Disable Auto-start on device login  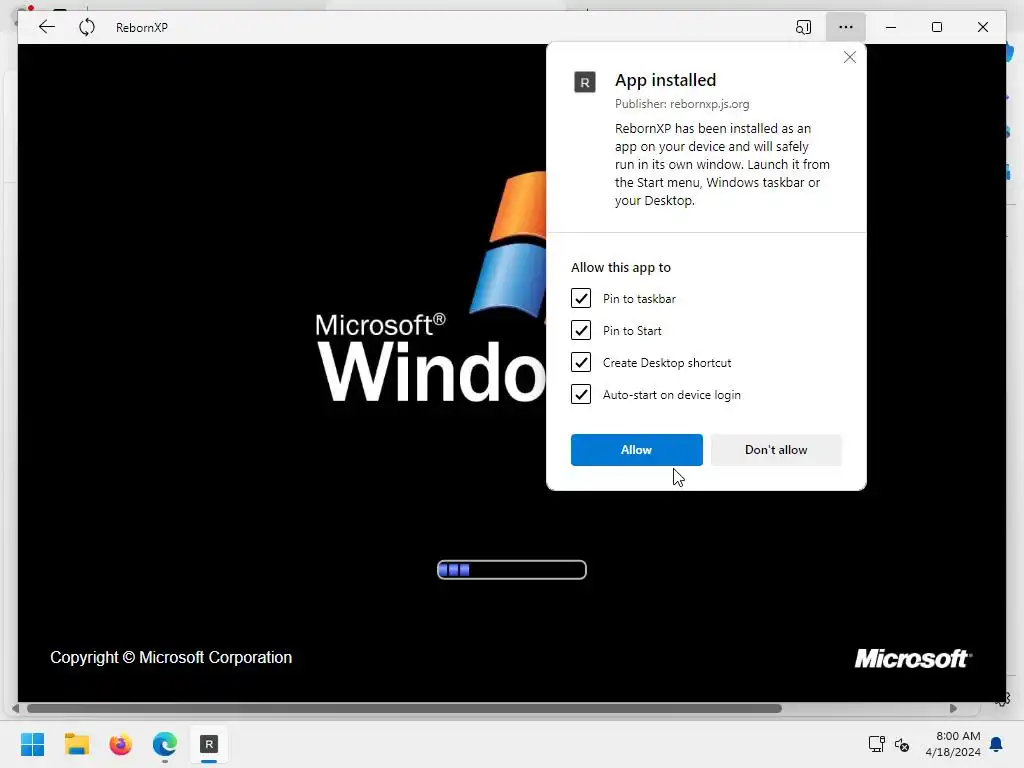(x=581, y=394)
